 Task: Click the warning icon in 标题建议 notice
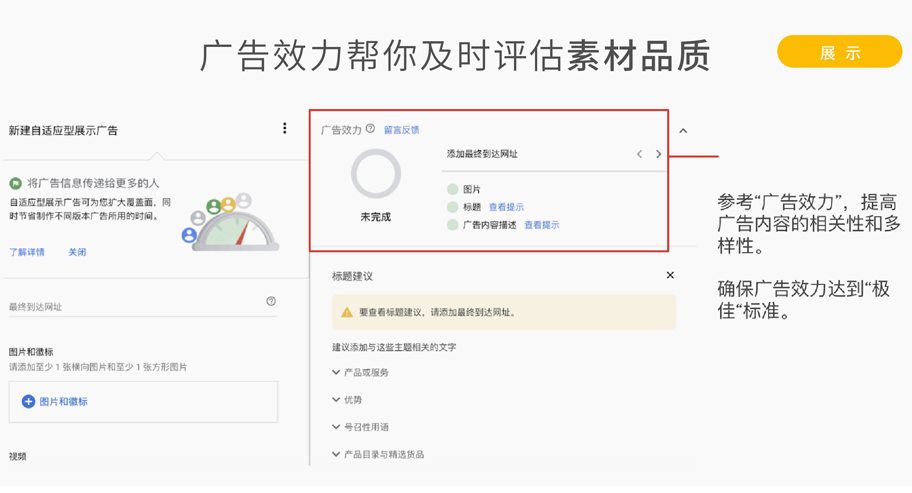point(347,312)
